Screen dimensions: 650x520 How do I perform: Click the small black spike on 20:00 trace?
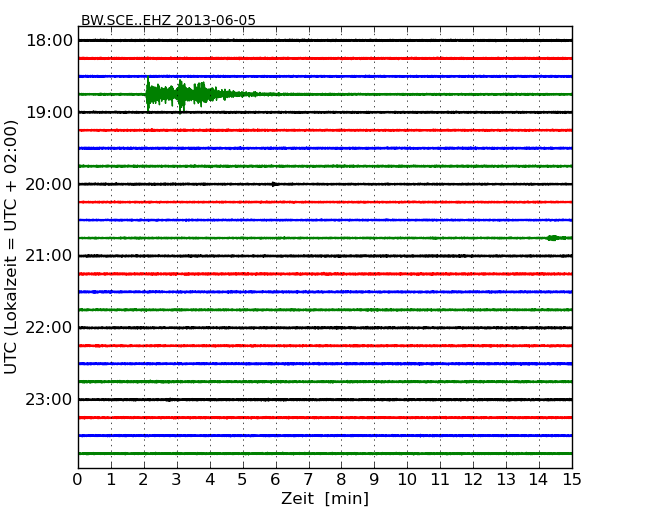coord(275,184)
